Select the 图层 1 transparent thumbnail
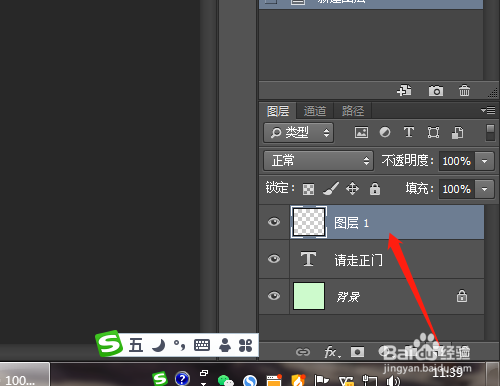The height and width of the screenshot is (386, 500). [309, 222]
